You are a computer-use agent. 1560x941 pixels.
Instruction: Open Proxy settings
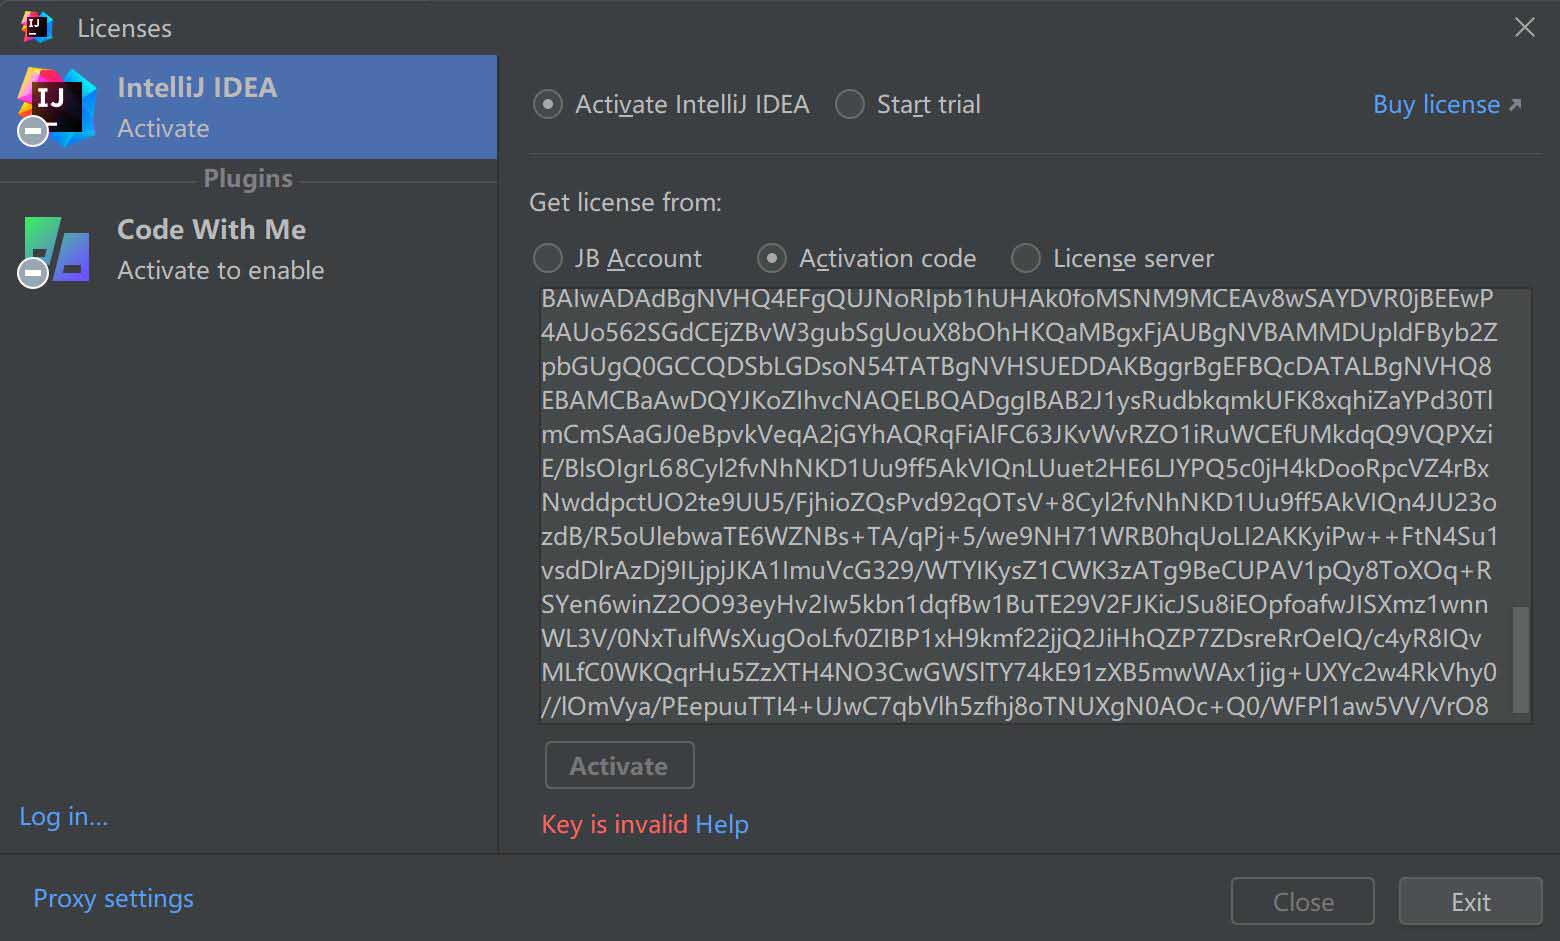click(x=113, y=898)
